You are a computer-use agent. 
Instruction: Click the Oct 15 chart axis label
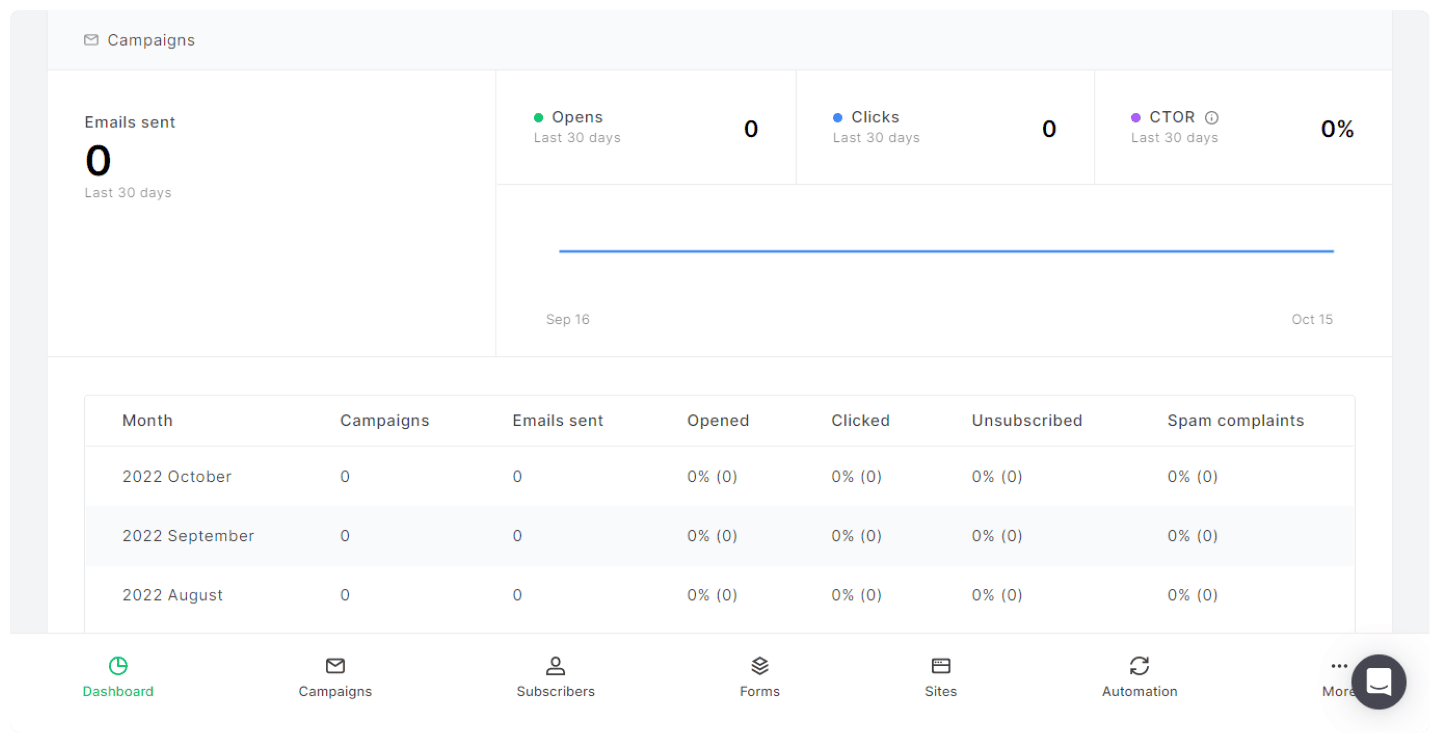coord(1312,320)
